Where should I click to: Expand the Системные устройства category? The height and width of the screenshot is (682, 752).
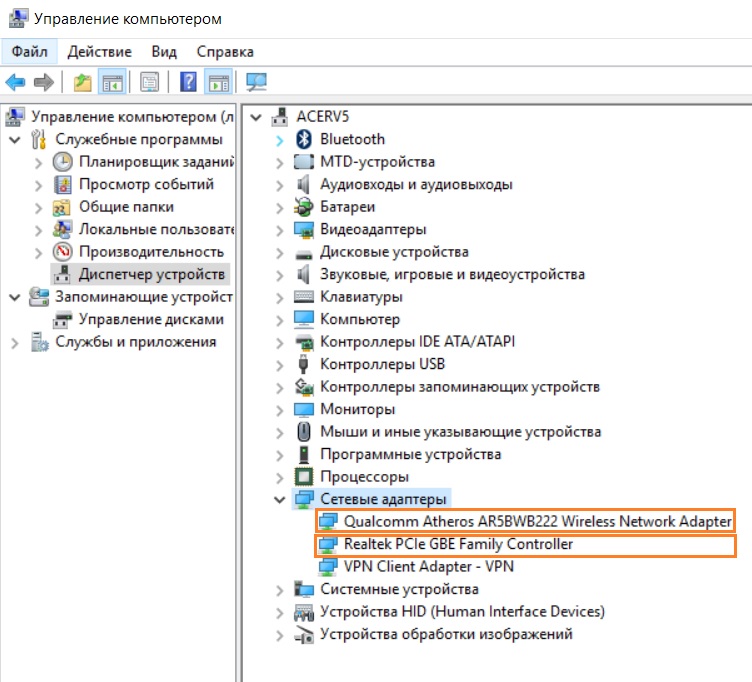click(280, 590)
